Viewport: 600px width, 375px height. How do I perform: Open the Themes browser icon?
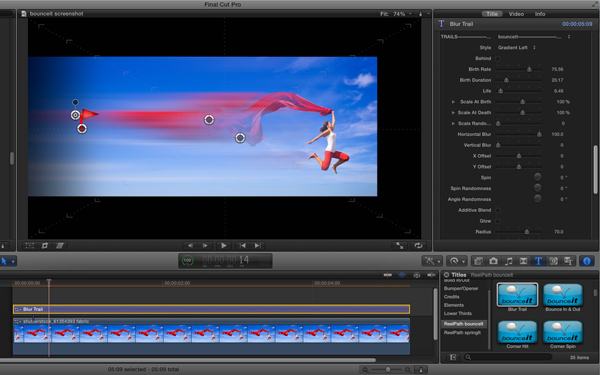click(x=569, y=261)
